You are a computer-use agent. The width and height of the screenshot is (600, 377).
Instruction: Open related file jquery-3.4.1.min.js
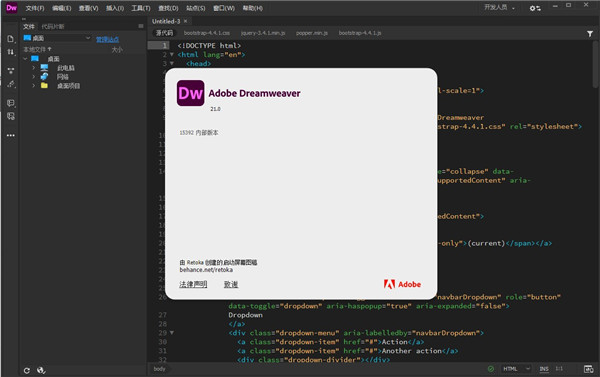click(x=263, y=33)
